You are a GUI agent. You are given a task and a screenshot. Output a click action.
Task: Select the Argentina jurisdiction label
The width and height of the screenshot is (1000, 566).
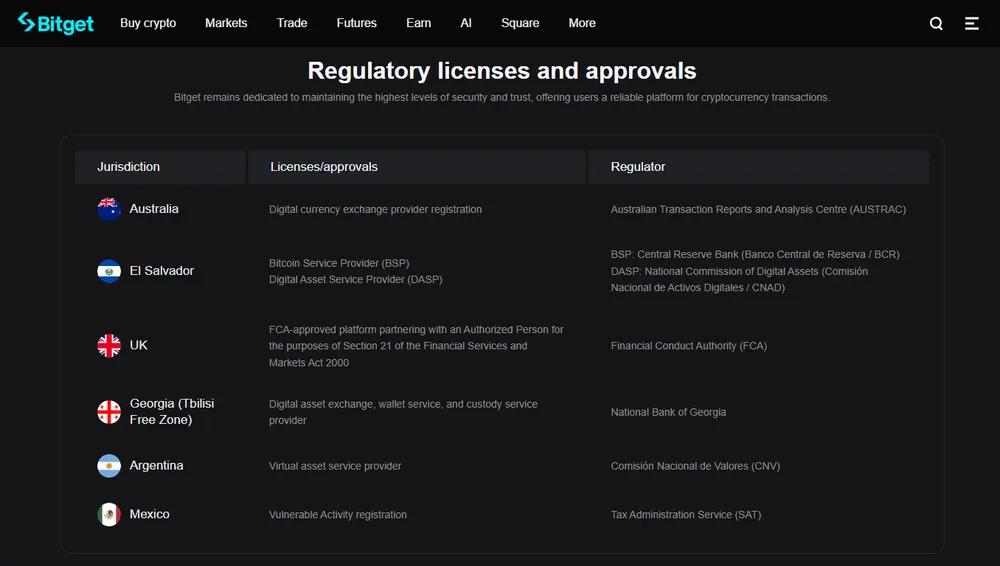pyautogui.click(x=156, y=466)
